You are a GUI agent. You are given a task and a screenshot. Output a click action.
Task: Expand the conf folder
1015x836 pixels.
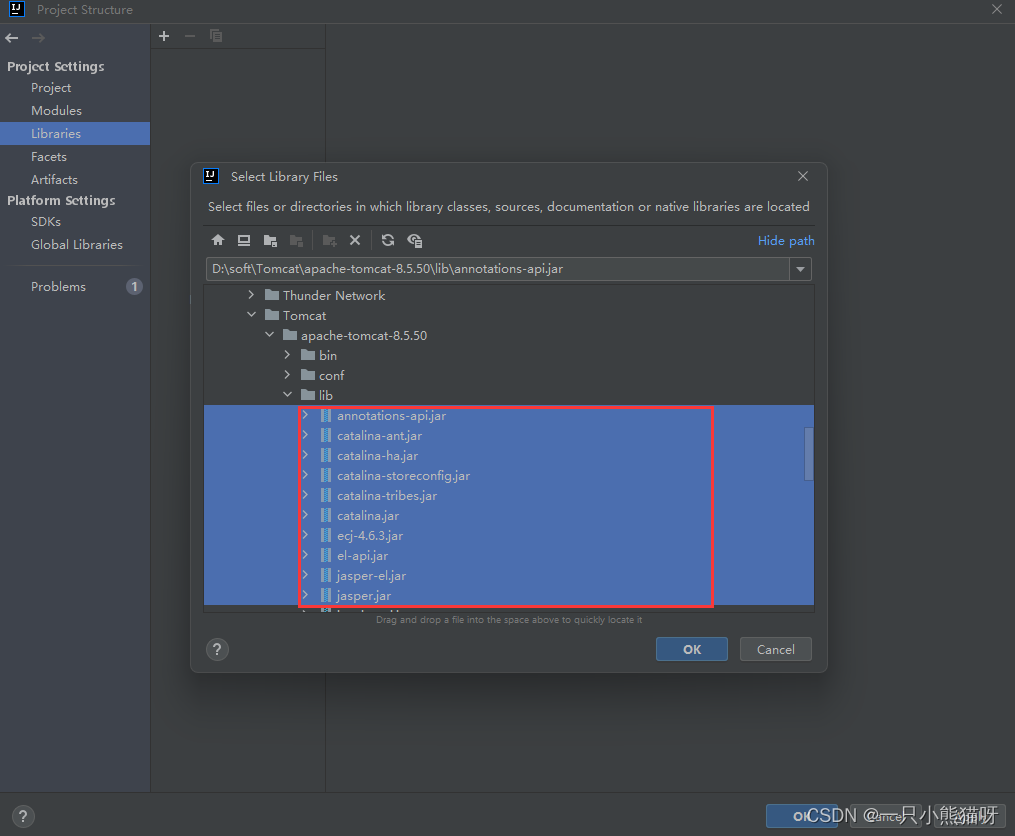pos(287,375)
